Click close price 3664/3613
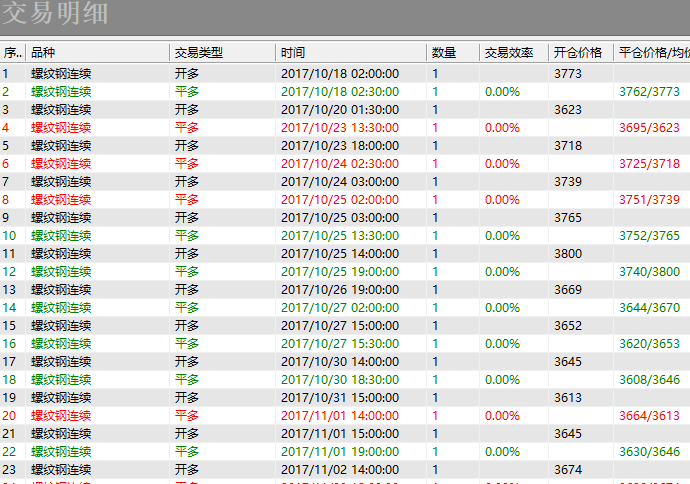 pyautogui.click(x=650, y=416)
